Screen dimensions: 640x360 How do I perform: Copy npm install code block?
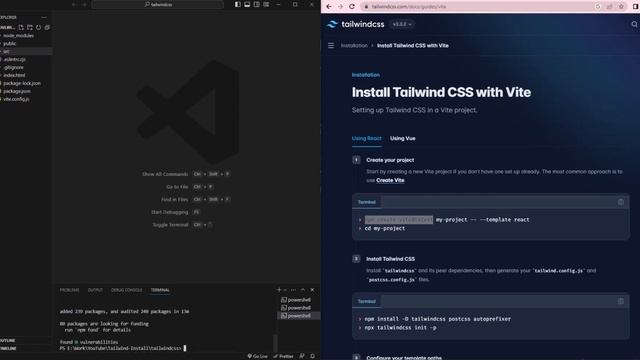point(620,301)
